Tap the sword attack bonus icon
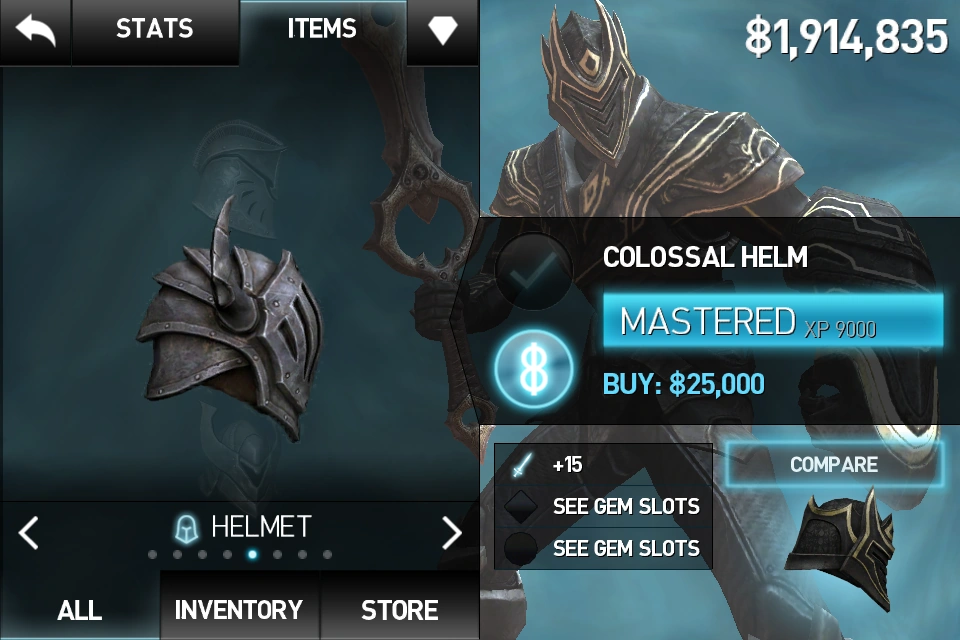Image resolution: width=960 pixels, height=640 pixels. click(521, 465)
